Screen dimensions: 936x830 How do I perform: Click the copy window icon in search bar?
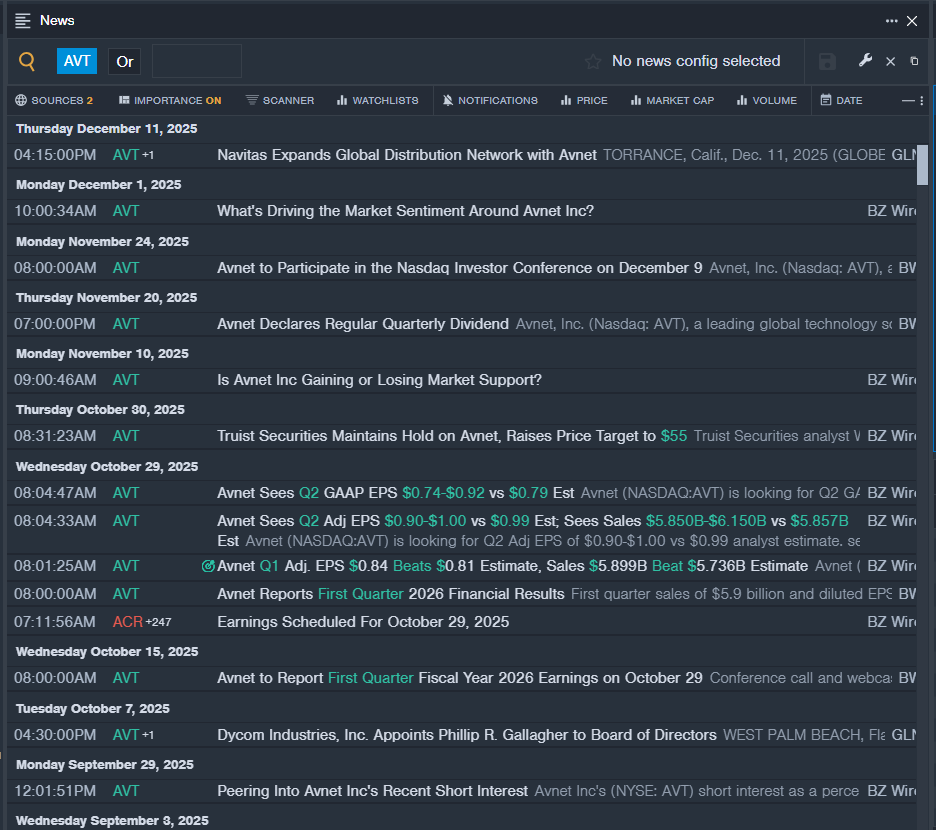click(914, 61)
